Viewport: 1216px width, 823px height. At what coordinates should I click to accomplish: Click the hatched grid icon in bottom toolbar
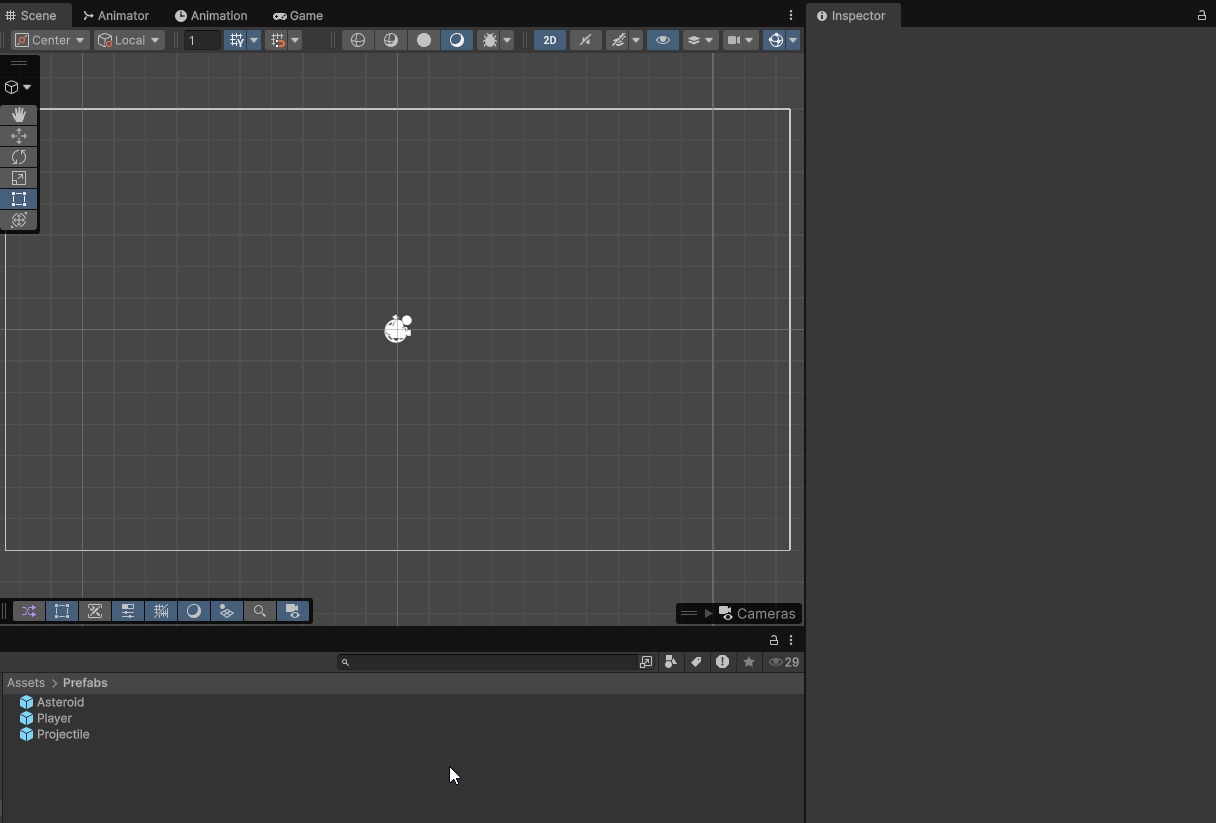click(x=161, y=611)
